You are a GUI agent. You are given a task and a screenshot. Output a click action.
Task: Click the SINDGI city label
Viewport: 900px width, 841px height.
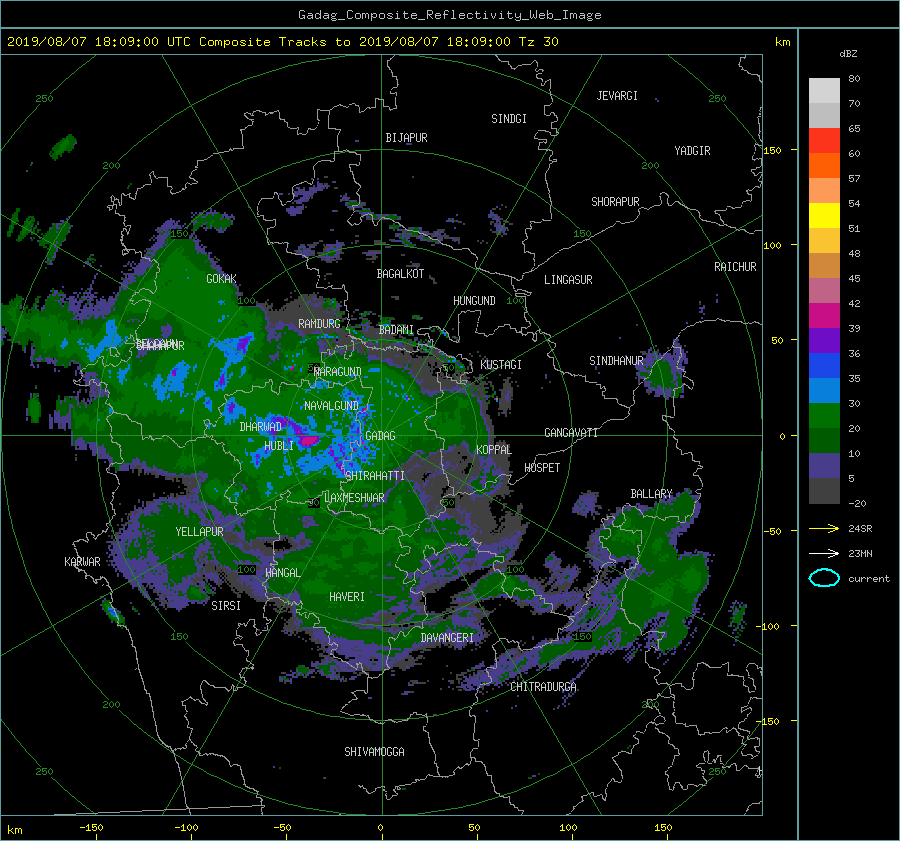click(x=509, y=118)
